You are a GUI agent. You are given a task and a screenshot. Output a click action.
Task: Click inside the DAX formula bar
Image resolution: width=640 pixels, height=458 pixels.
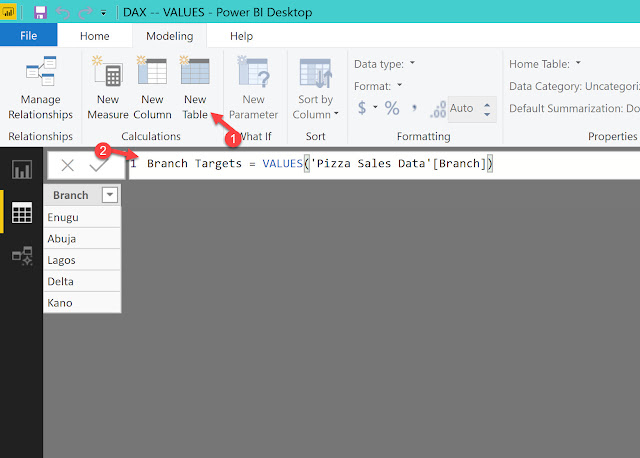(x=384, y=165)
